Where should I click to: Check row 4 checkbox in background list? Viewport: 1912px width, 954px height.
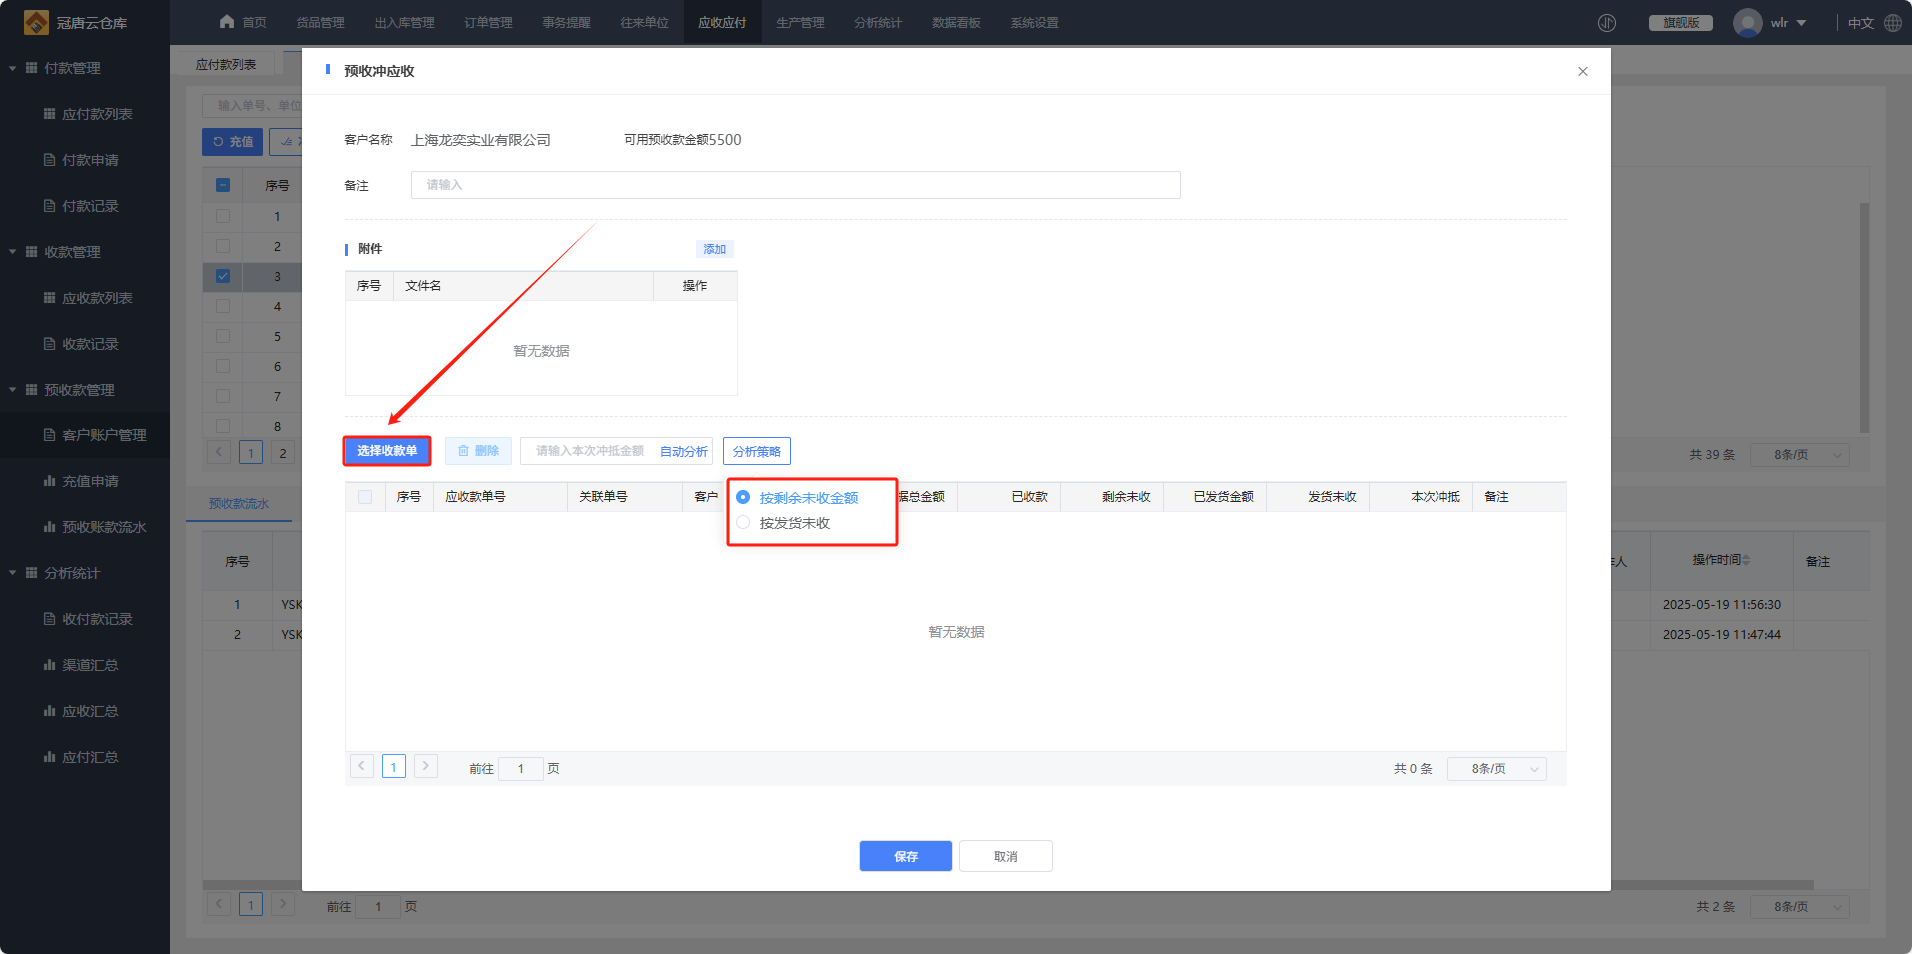point(223,306)
